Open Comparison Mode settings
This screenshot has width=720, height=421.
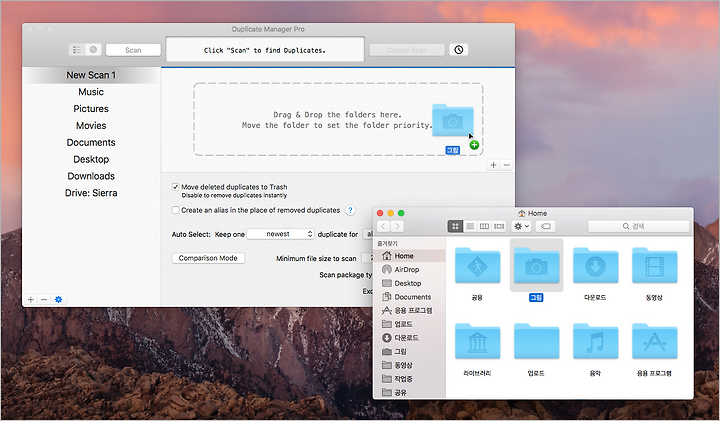click(208, 258)
